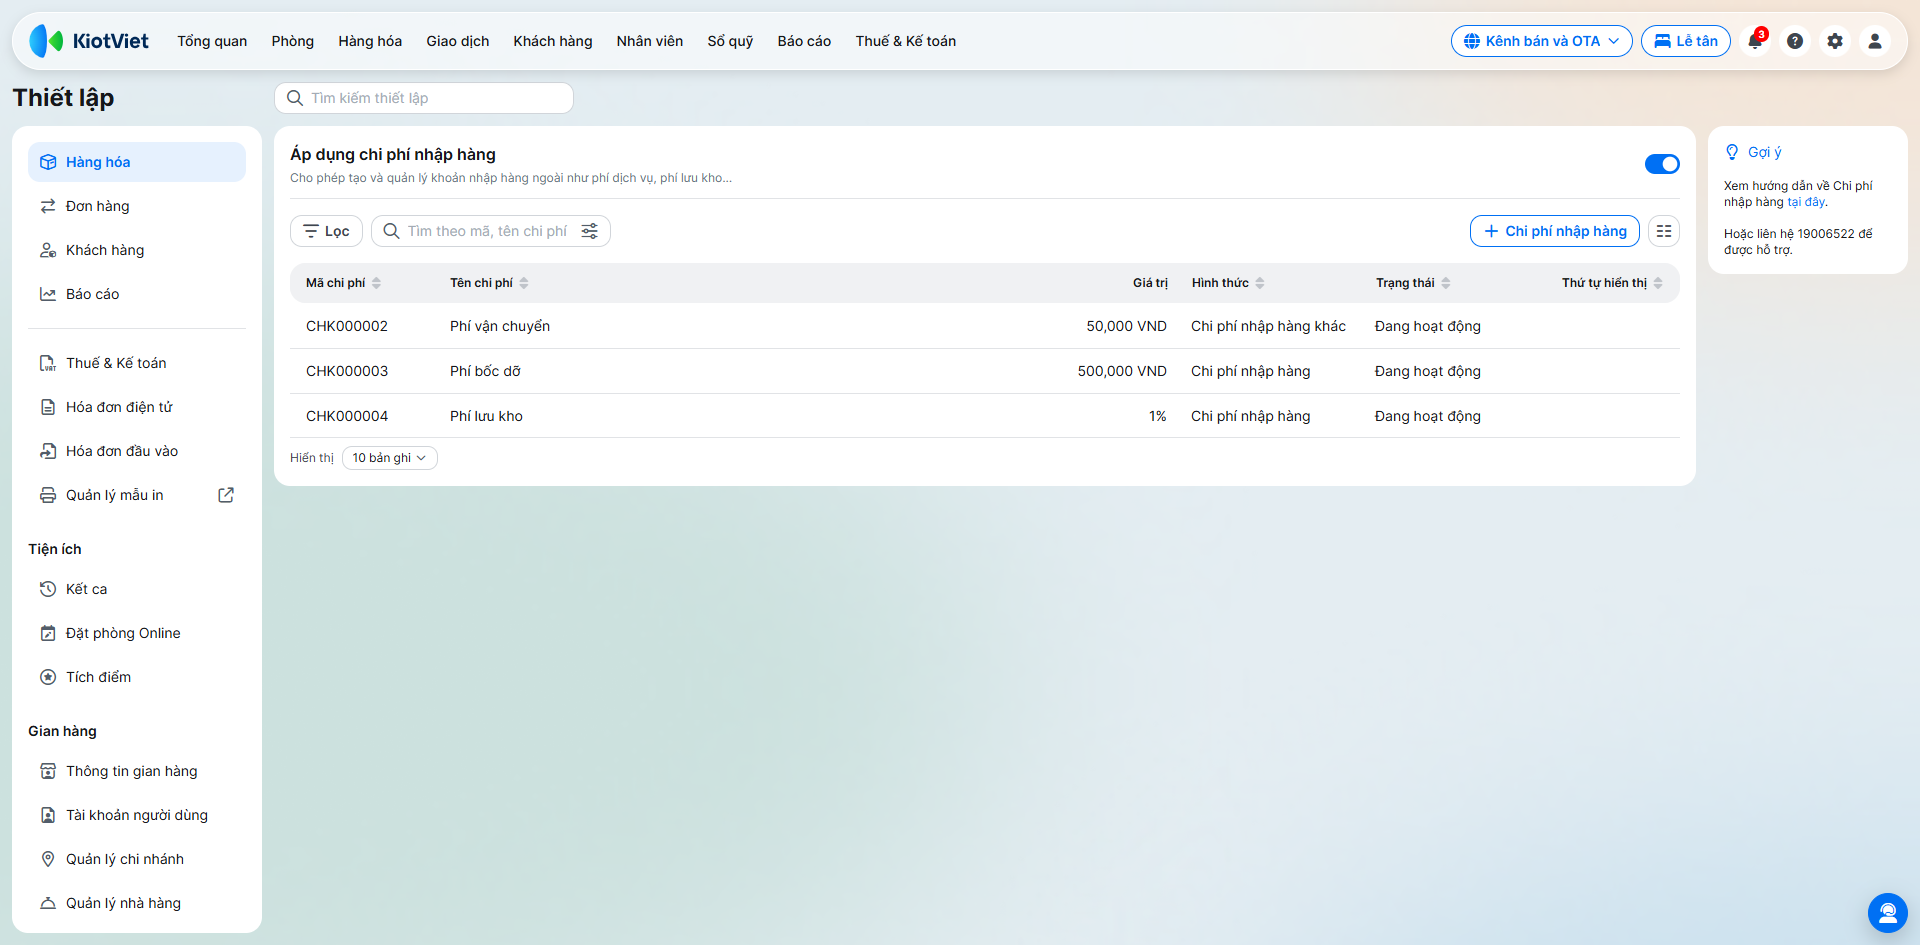The image size is (1920, 945).
Task: Open the Sổ quỹ menu
Action: pos(730,41)
